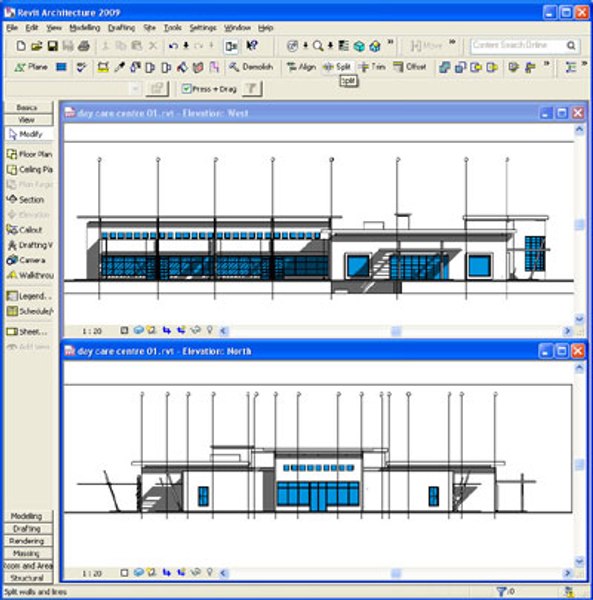This screenshot has height=600, width=593.
Task: Toggle Reveal Hidden Elements lightbulb in North view
Action: tap(210, 572)
